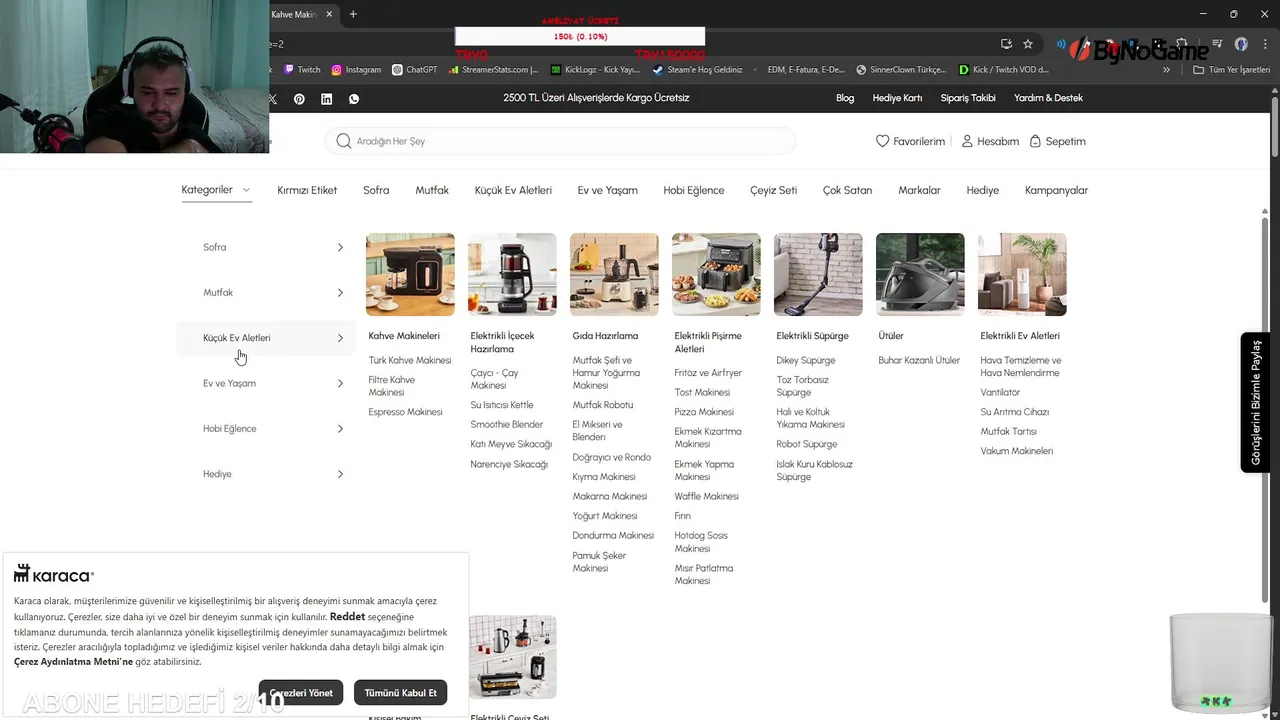Viewport: 1280px width, 720px height.
Task: Select Fritöz ve Airfryer link
Action: tap(708, 373)
